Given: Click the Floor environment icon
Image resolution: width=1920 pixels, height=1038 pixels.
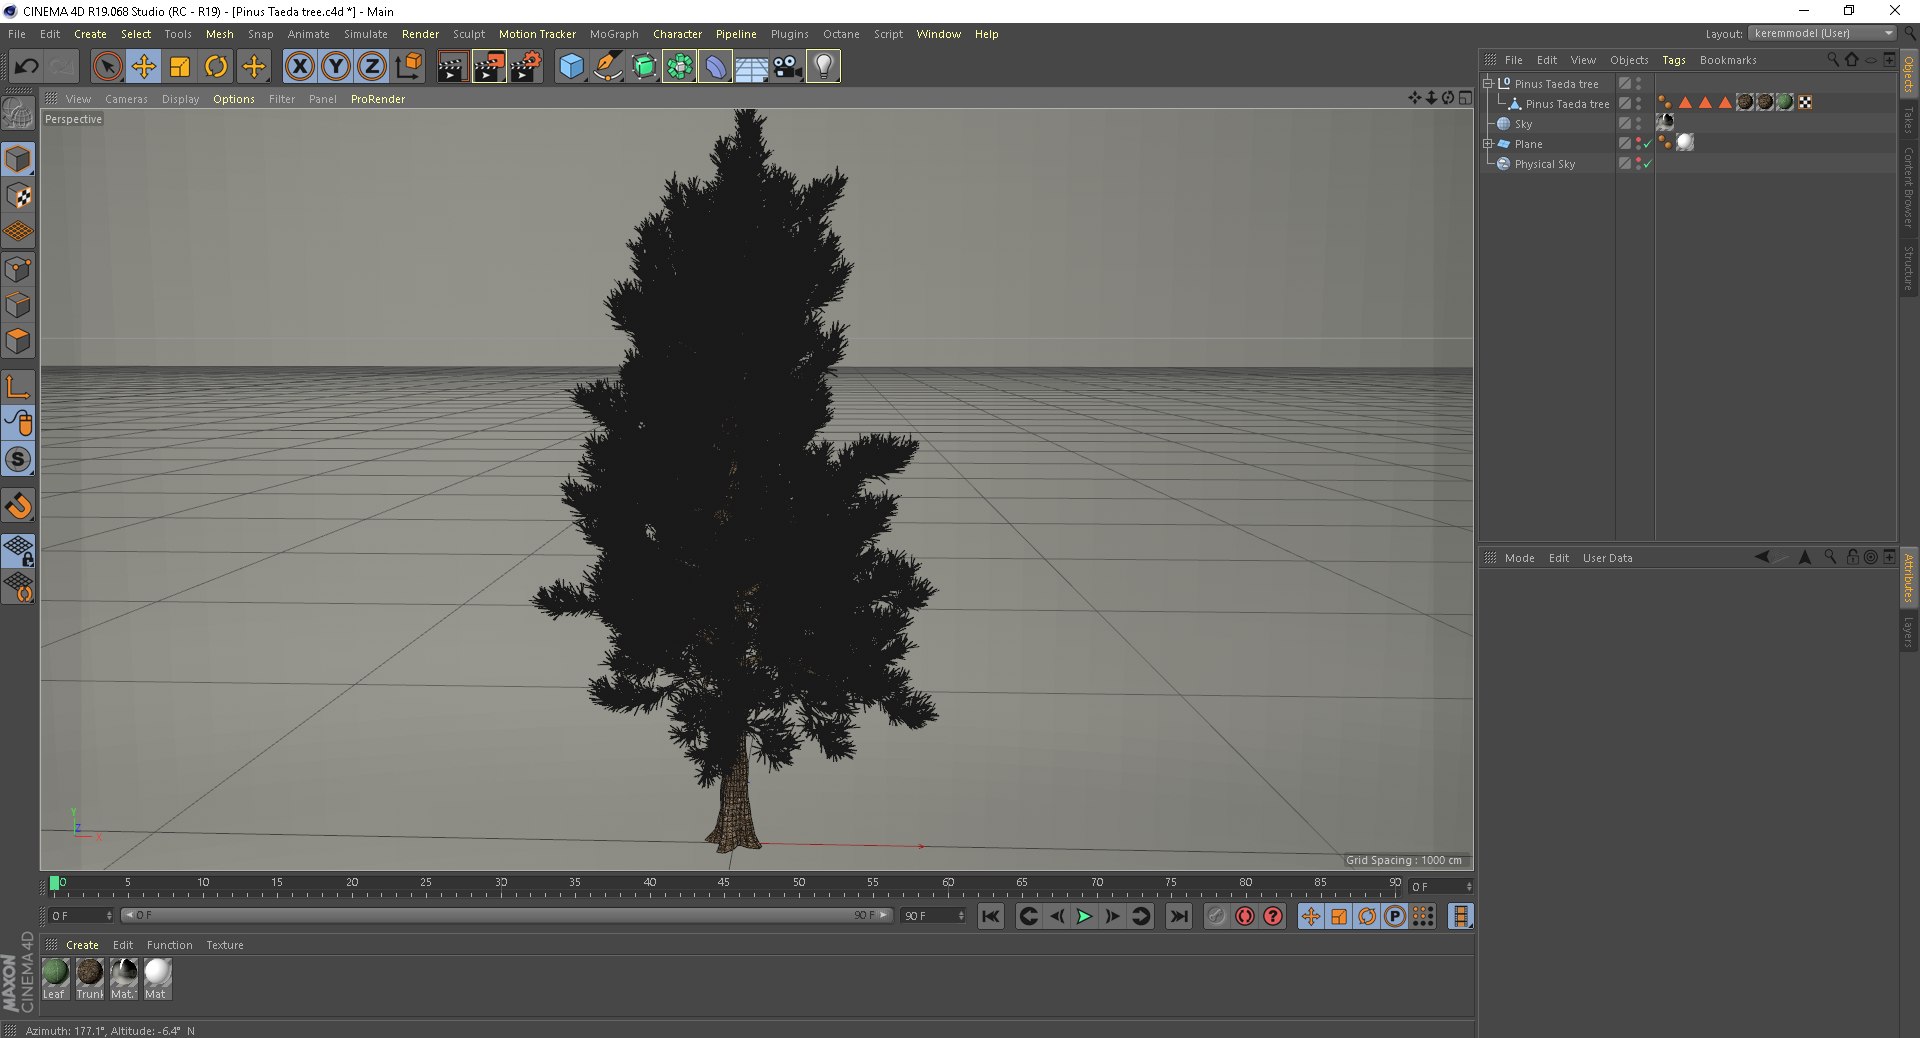Looking at the screenshot, I should [x=751, y=67].
